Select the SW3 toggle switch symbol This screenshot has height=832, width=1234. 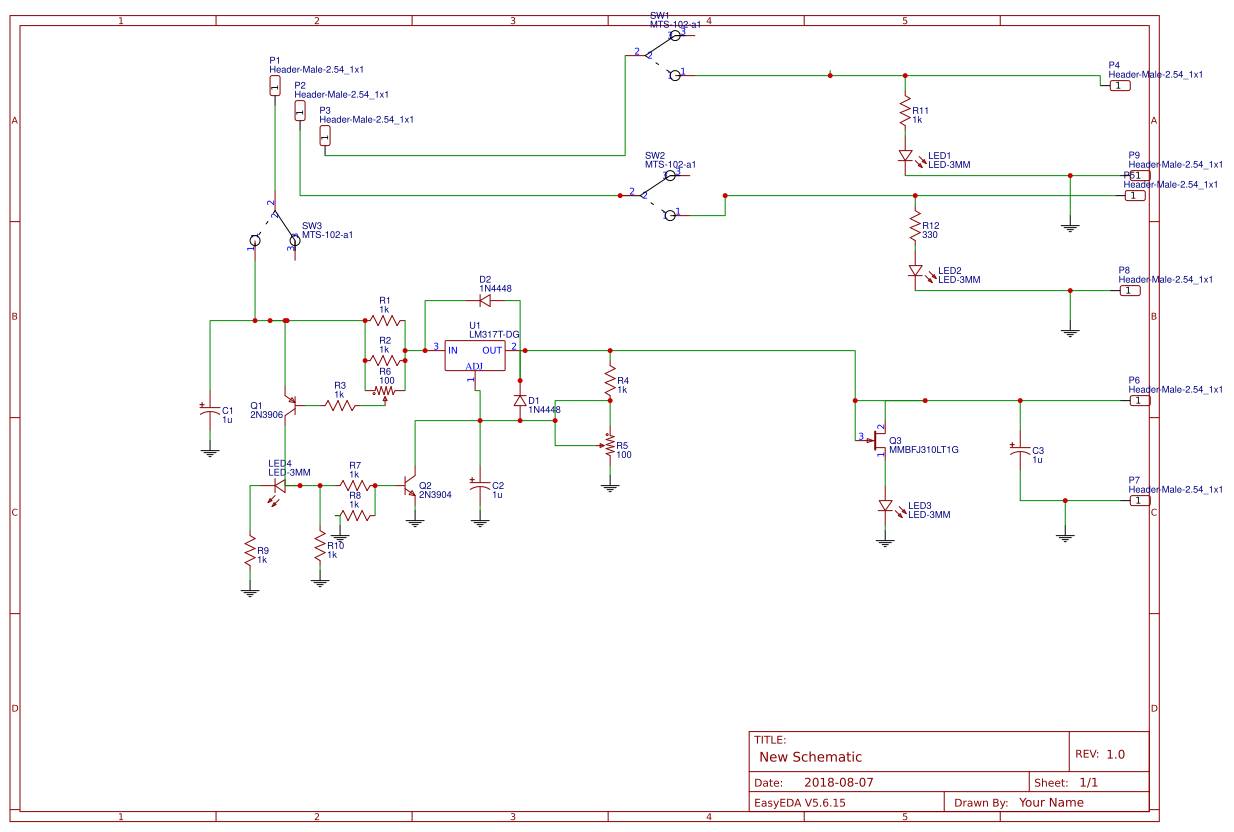tap(273, 227)
